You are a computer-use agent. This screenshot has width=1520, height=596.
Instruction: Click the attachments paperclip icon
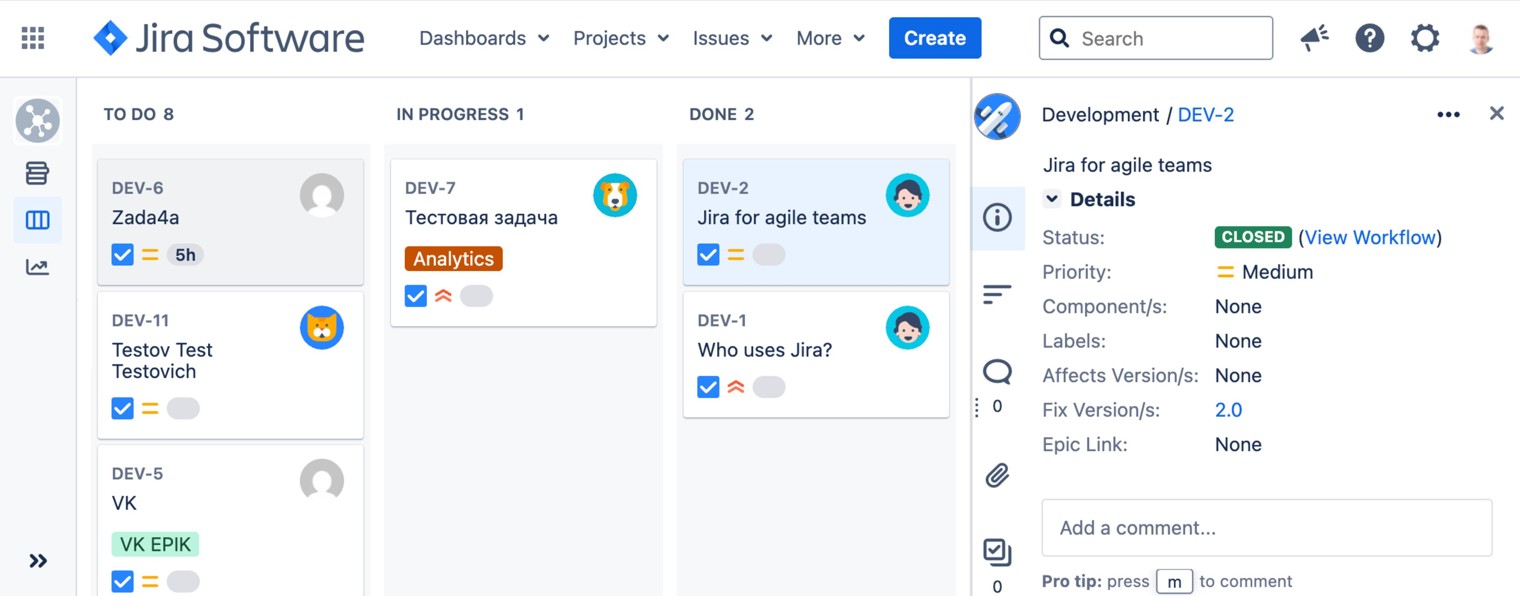(x=997, y=475)
